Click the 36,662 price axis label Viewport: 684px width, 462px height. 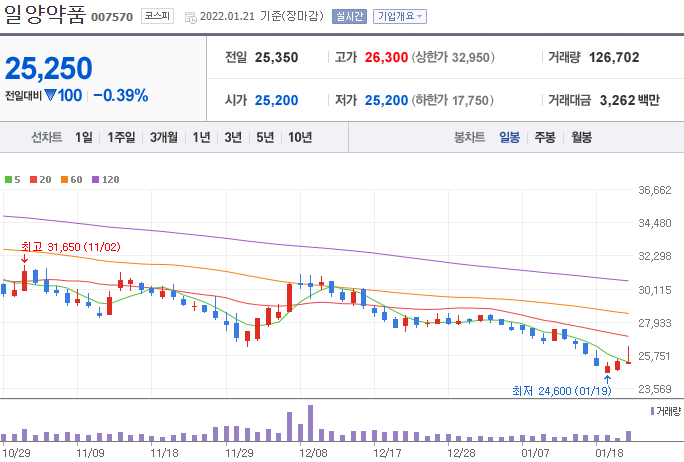[654, 190]
